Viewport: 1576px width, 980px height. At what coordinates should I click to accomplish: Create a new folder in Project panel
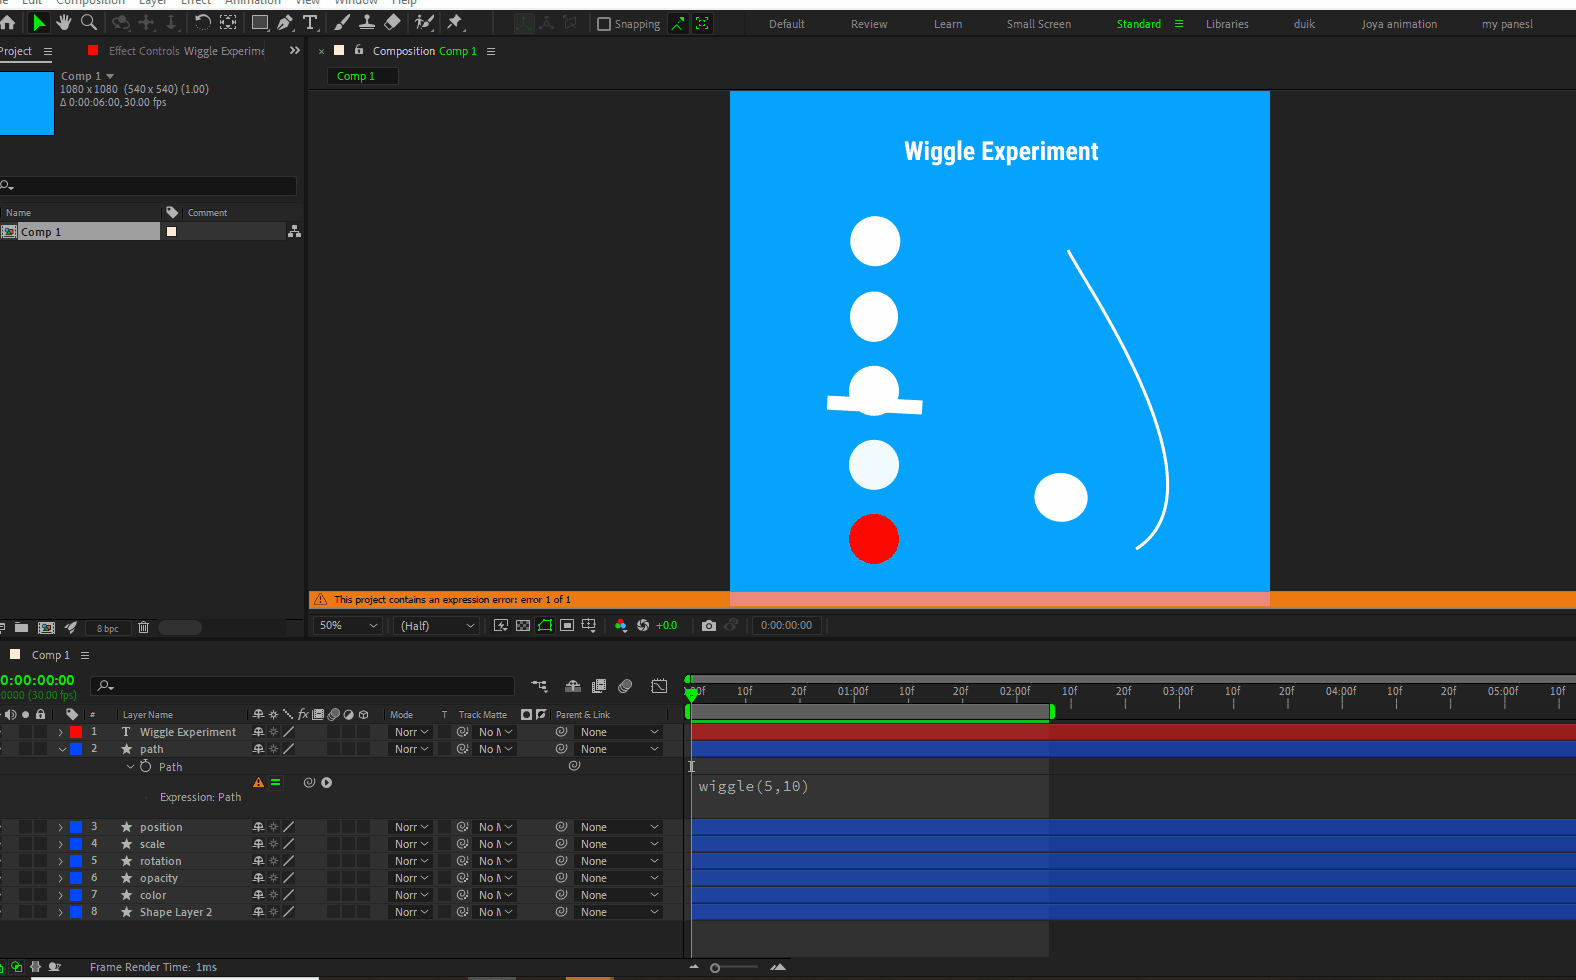click(21, 628)
